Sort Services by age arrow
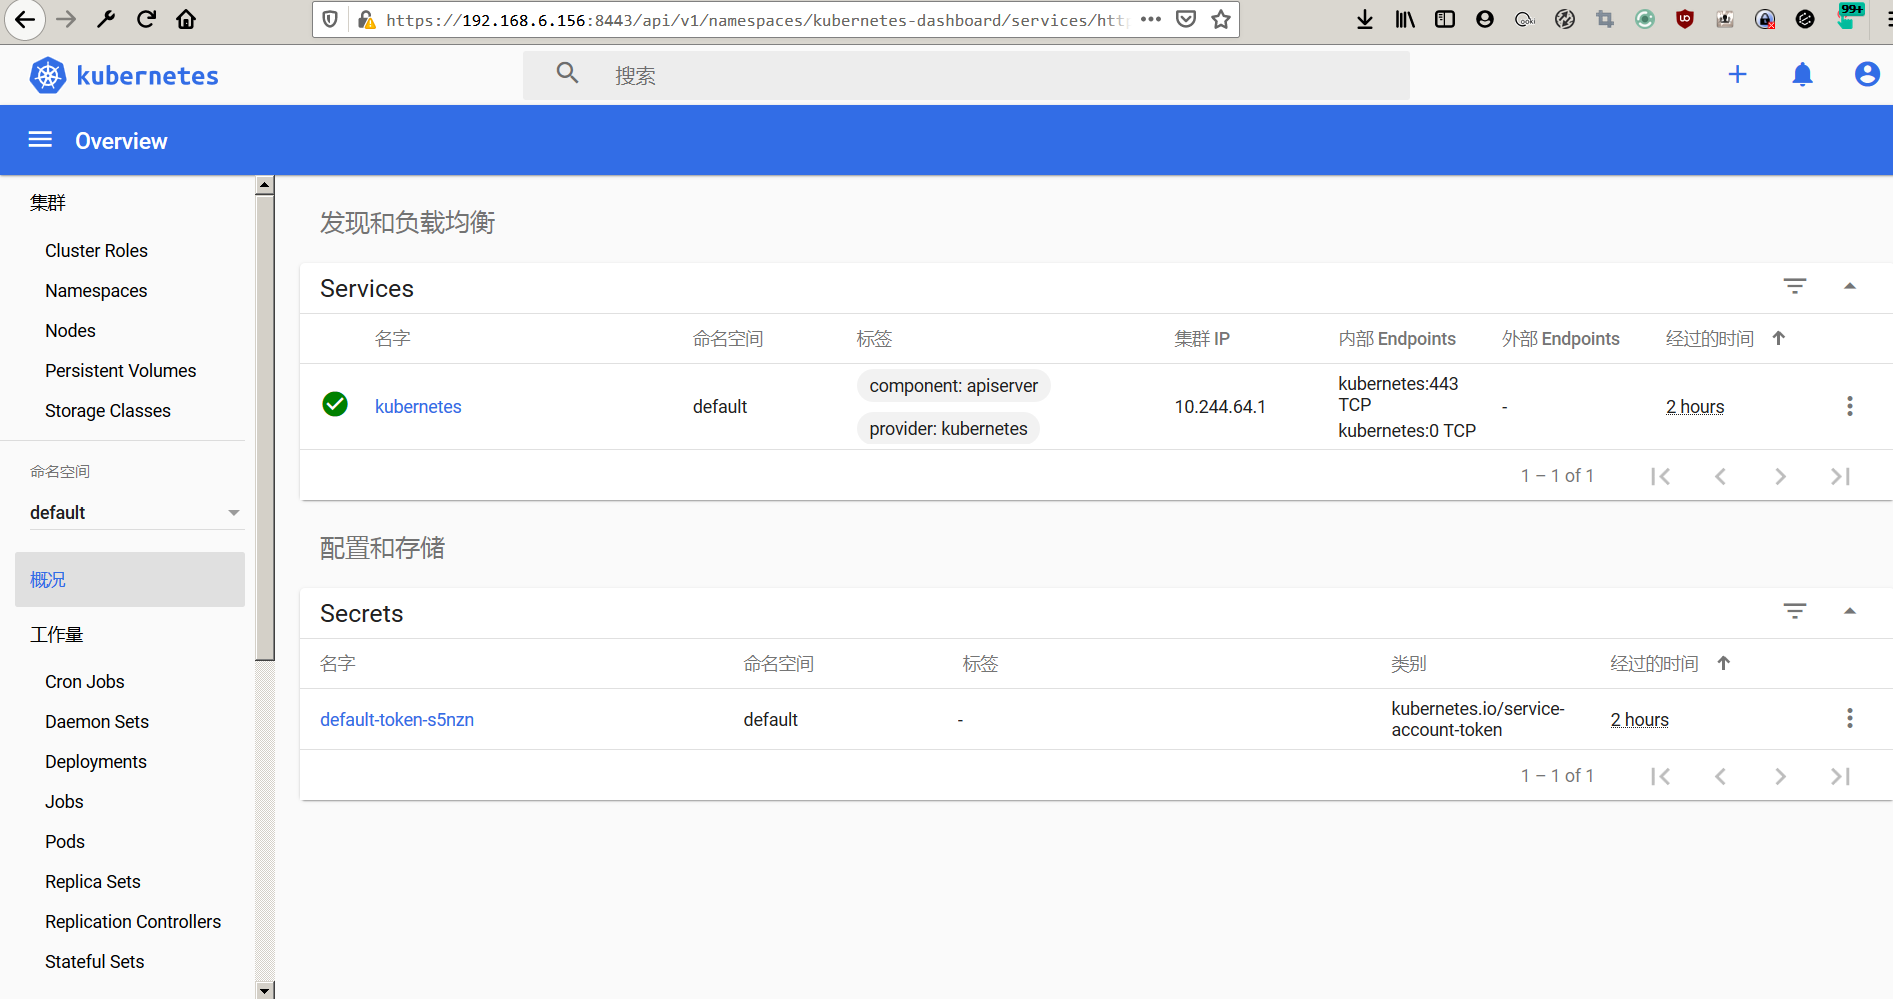 pyautogui.click(x=1778, y=338)
